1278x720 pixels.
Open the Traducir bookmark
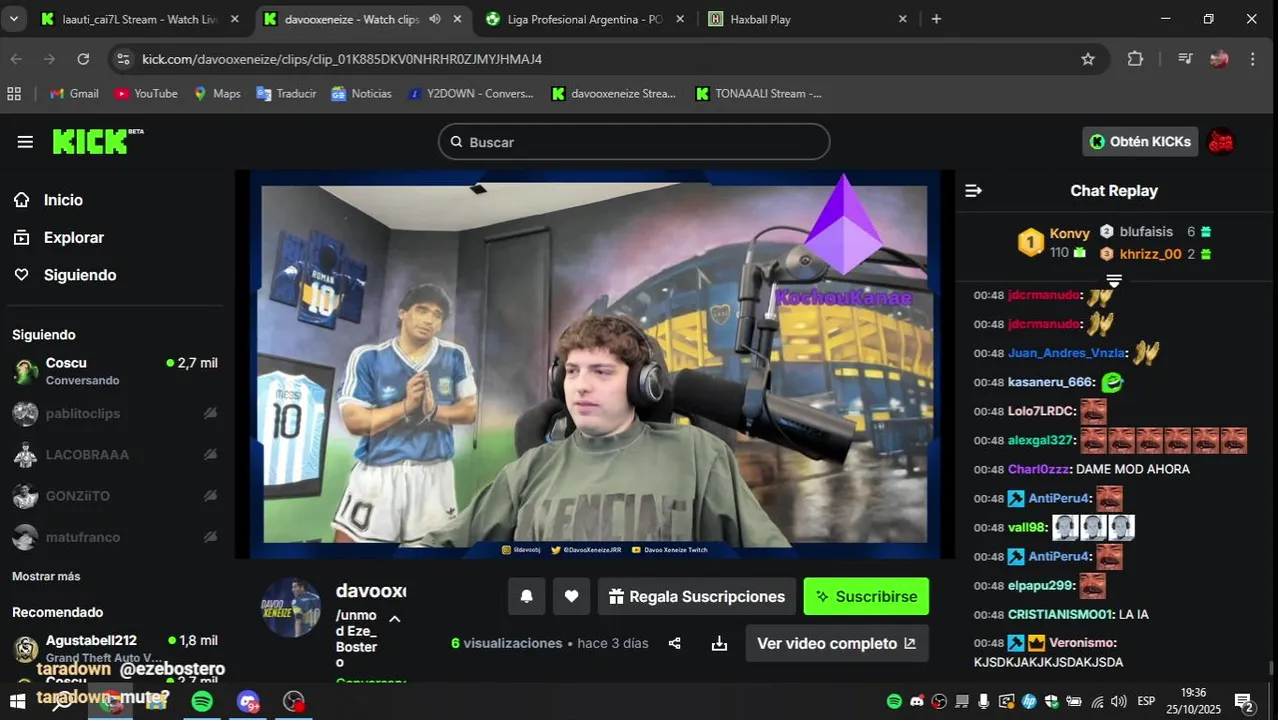[x=286, y=93]
